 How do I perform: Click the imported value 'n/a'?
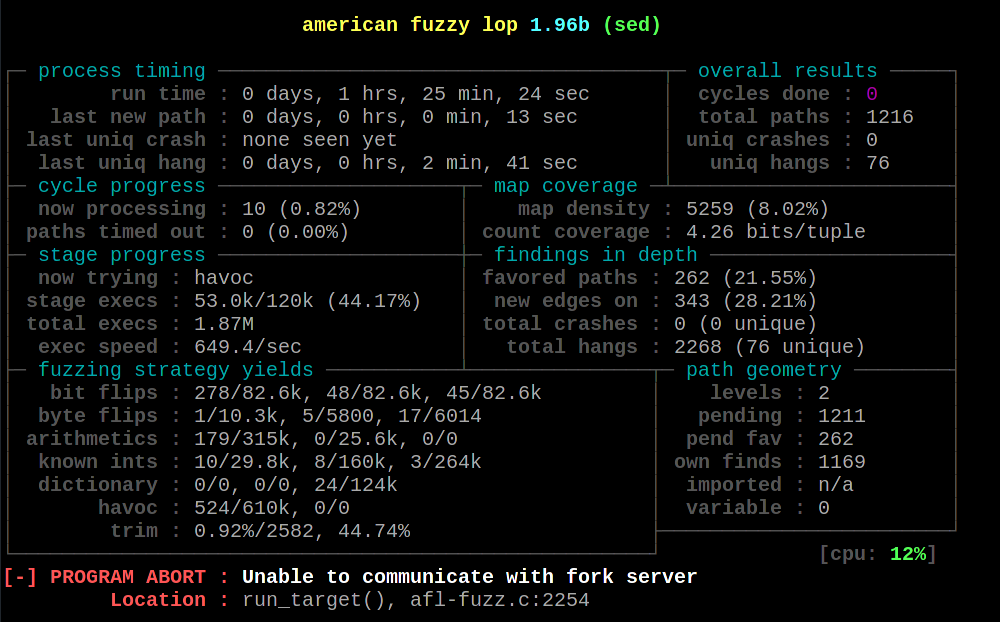pos(836,484)
